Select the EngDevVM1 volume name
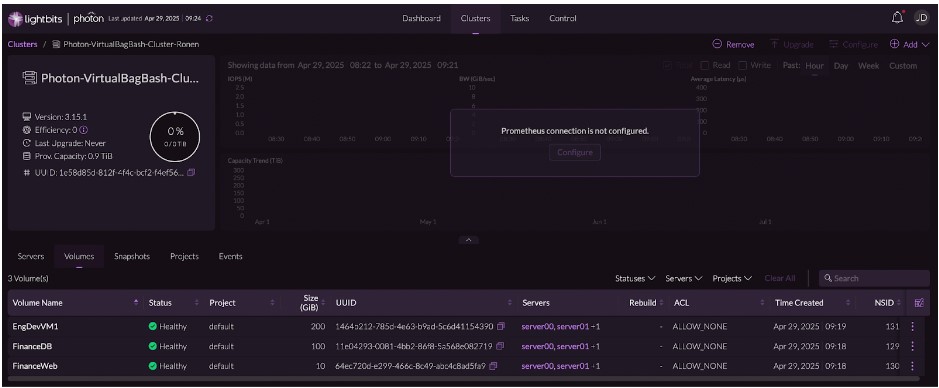The height and width of the screenshot is (388, 939). [x=35, y=327]
